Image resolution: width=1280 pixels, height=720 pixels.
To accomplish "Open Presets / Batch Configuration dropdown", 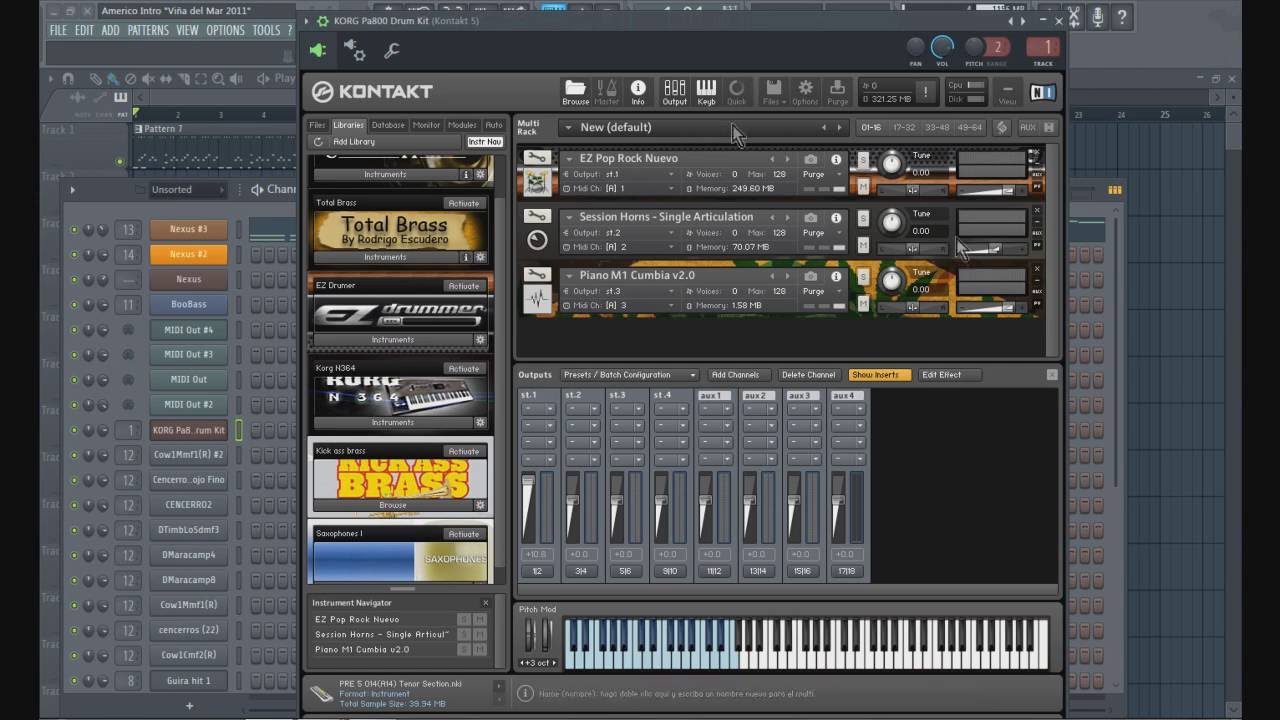I will 628,375.
